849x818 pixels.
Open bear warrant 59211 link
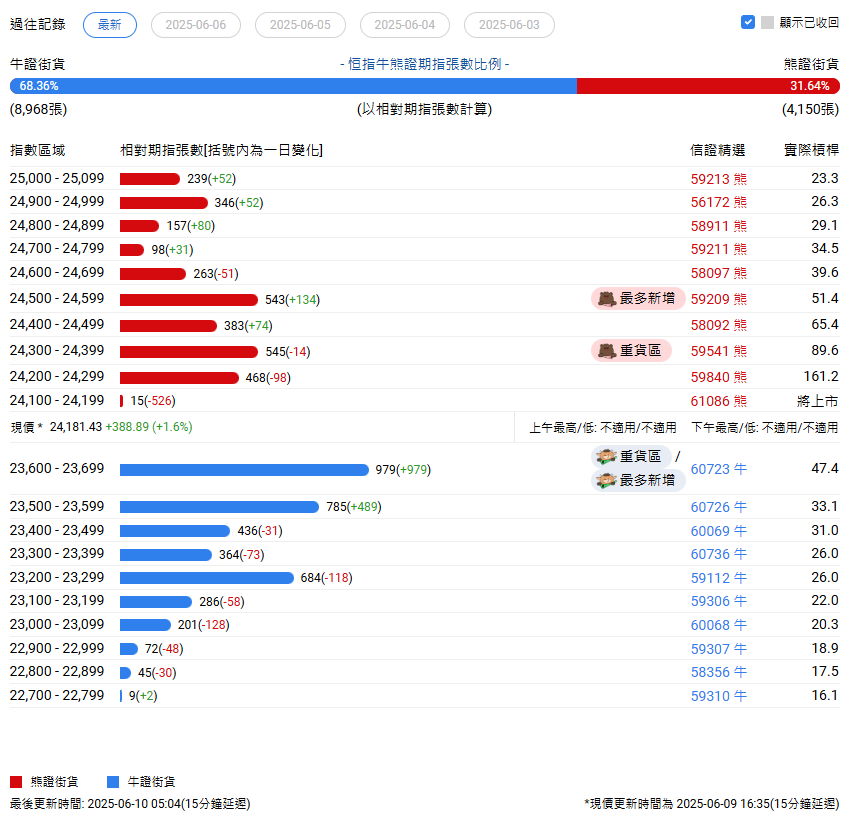point(719,250)
